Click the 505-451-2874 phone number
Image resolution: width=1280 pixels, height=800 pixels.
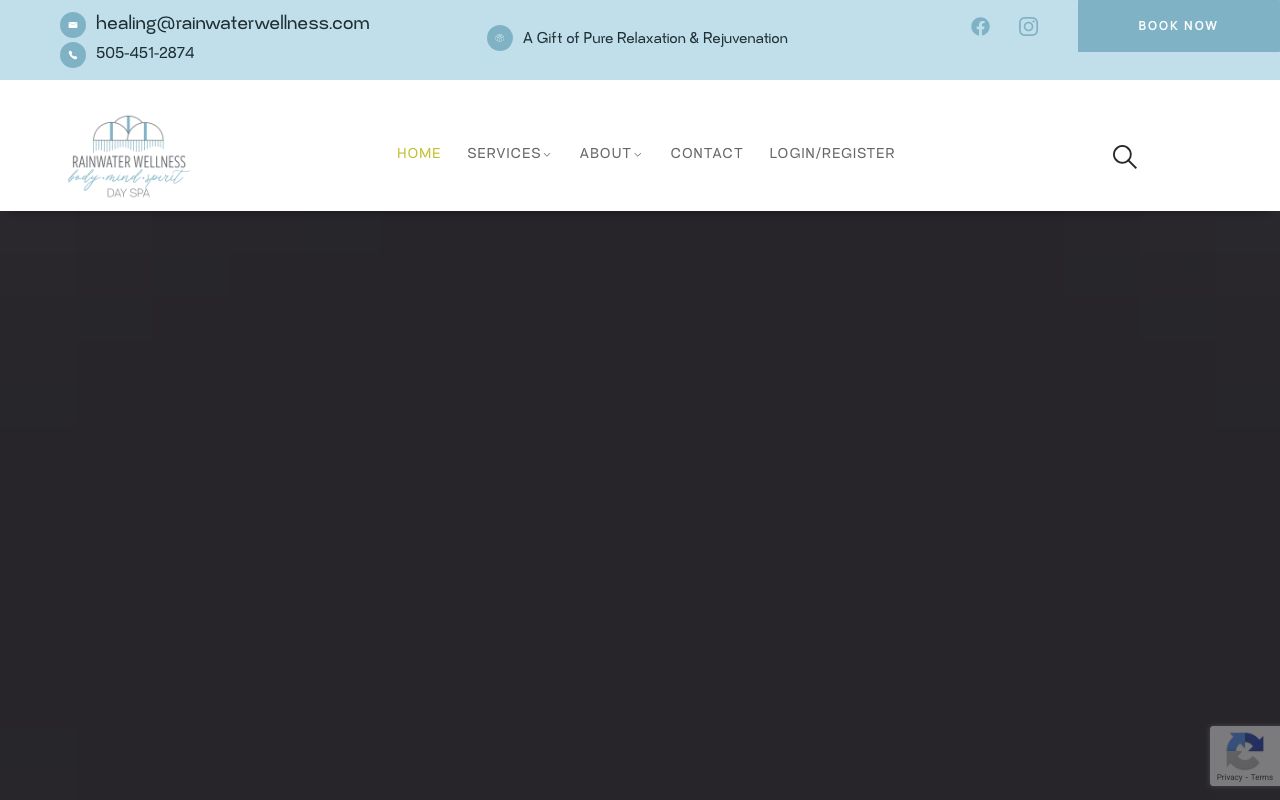click(x=145, y=54)
